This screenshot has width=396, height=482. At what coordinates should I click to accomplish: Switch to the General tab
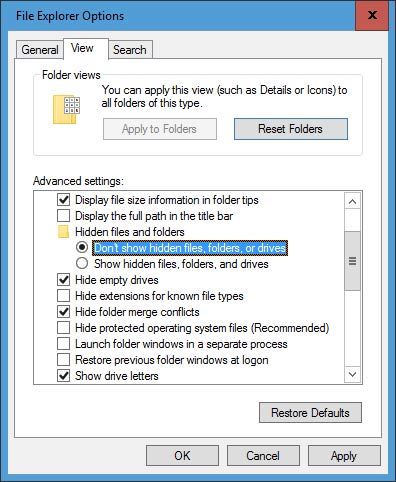point(40,50)
